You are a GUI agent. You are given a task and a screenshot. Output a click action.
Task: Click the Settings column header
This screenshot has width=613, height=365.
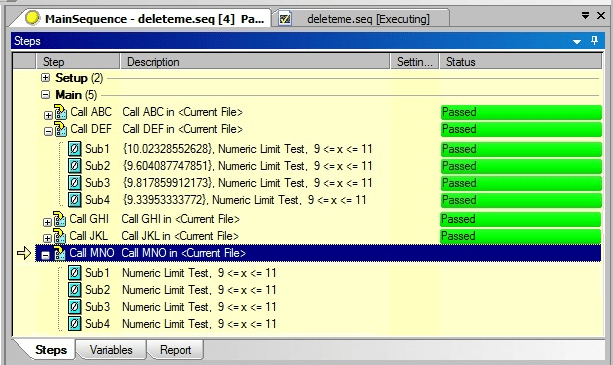click(x=415, y=62)
